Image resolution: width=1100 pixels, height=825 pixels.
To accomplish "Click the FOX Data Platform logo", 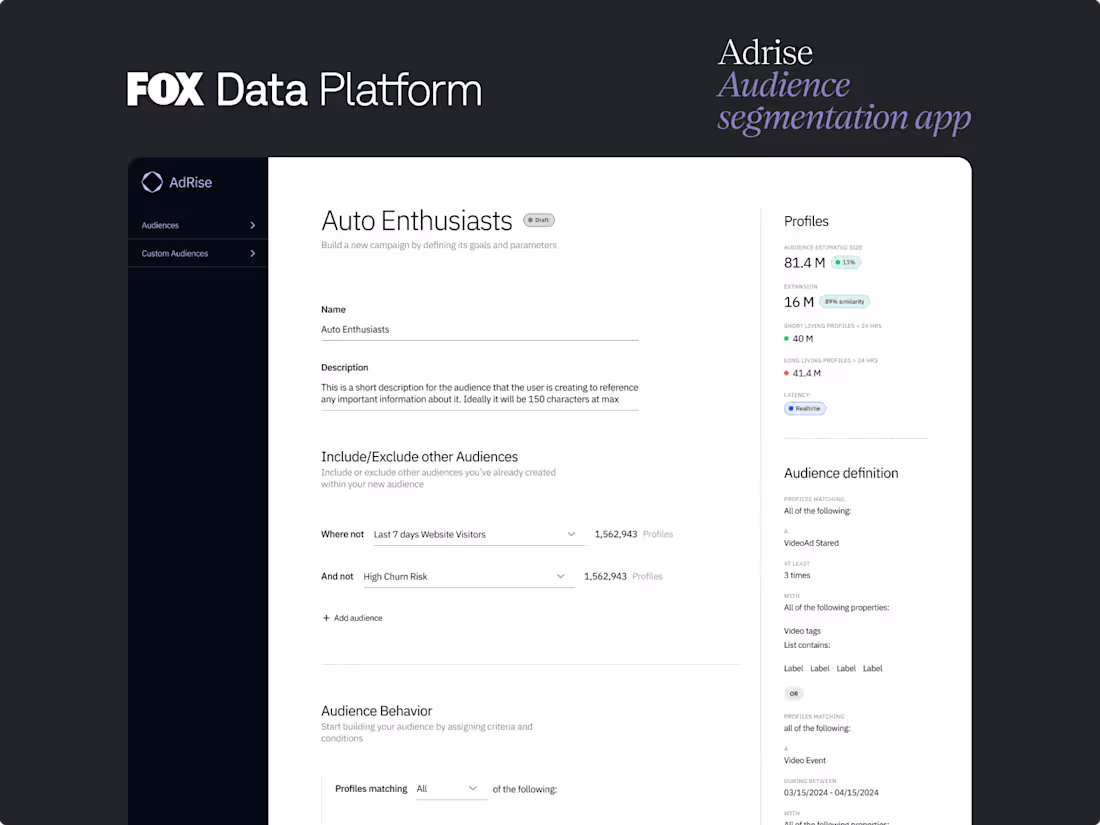I will pos(303,90).
